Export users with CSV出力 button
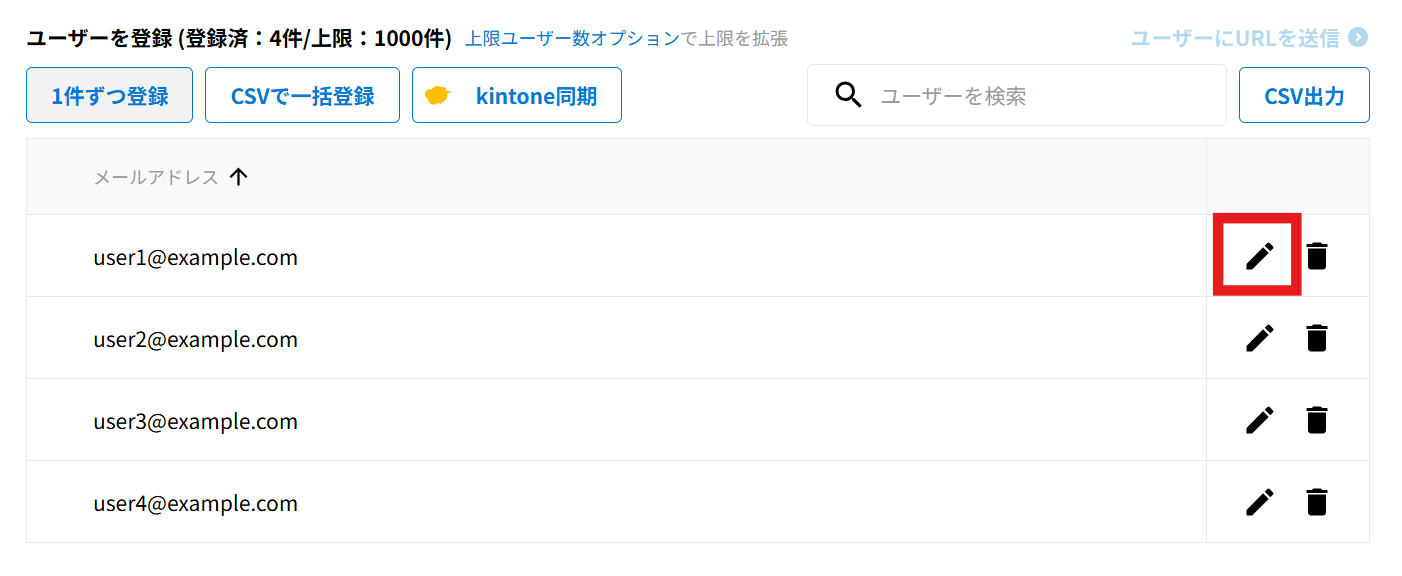 pyautogui.click(x=1304, y=96)
